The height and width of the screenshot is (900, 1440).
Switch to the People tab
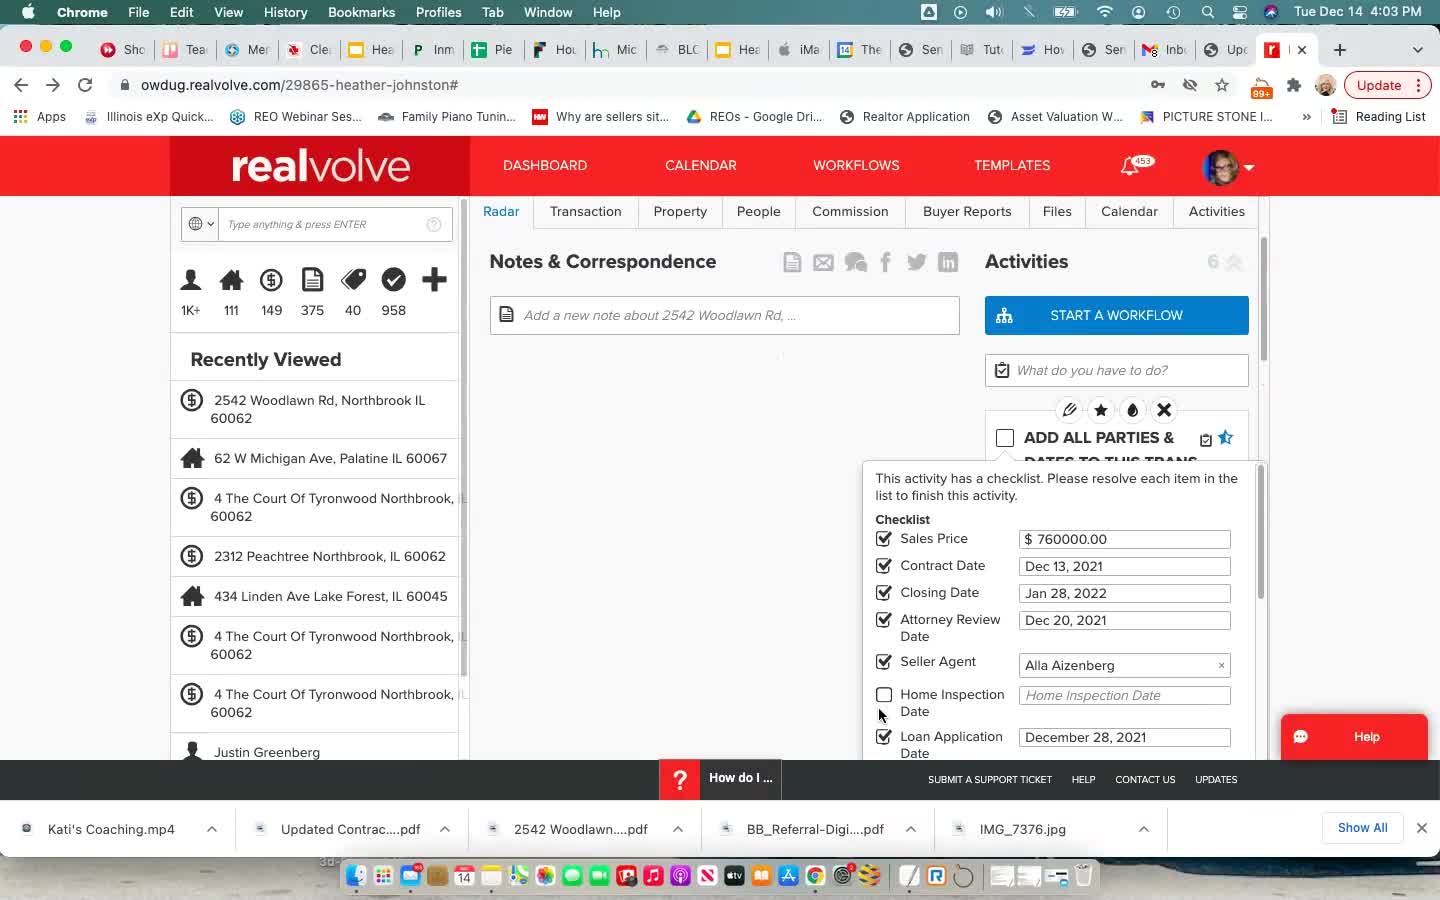click(x=758, y=212)
